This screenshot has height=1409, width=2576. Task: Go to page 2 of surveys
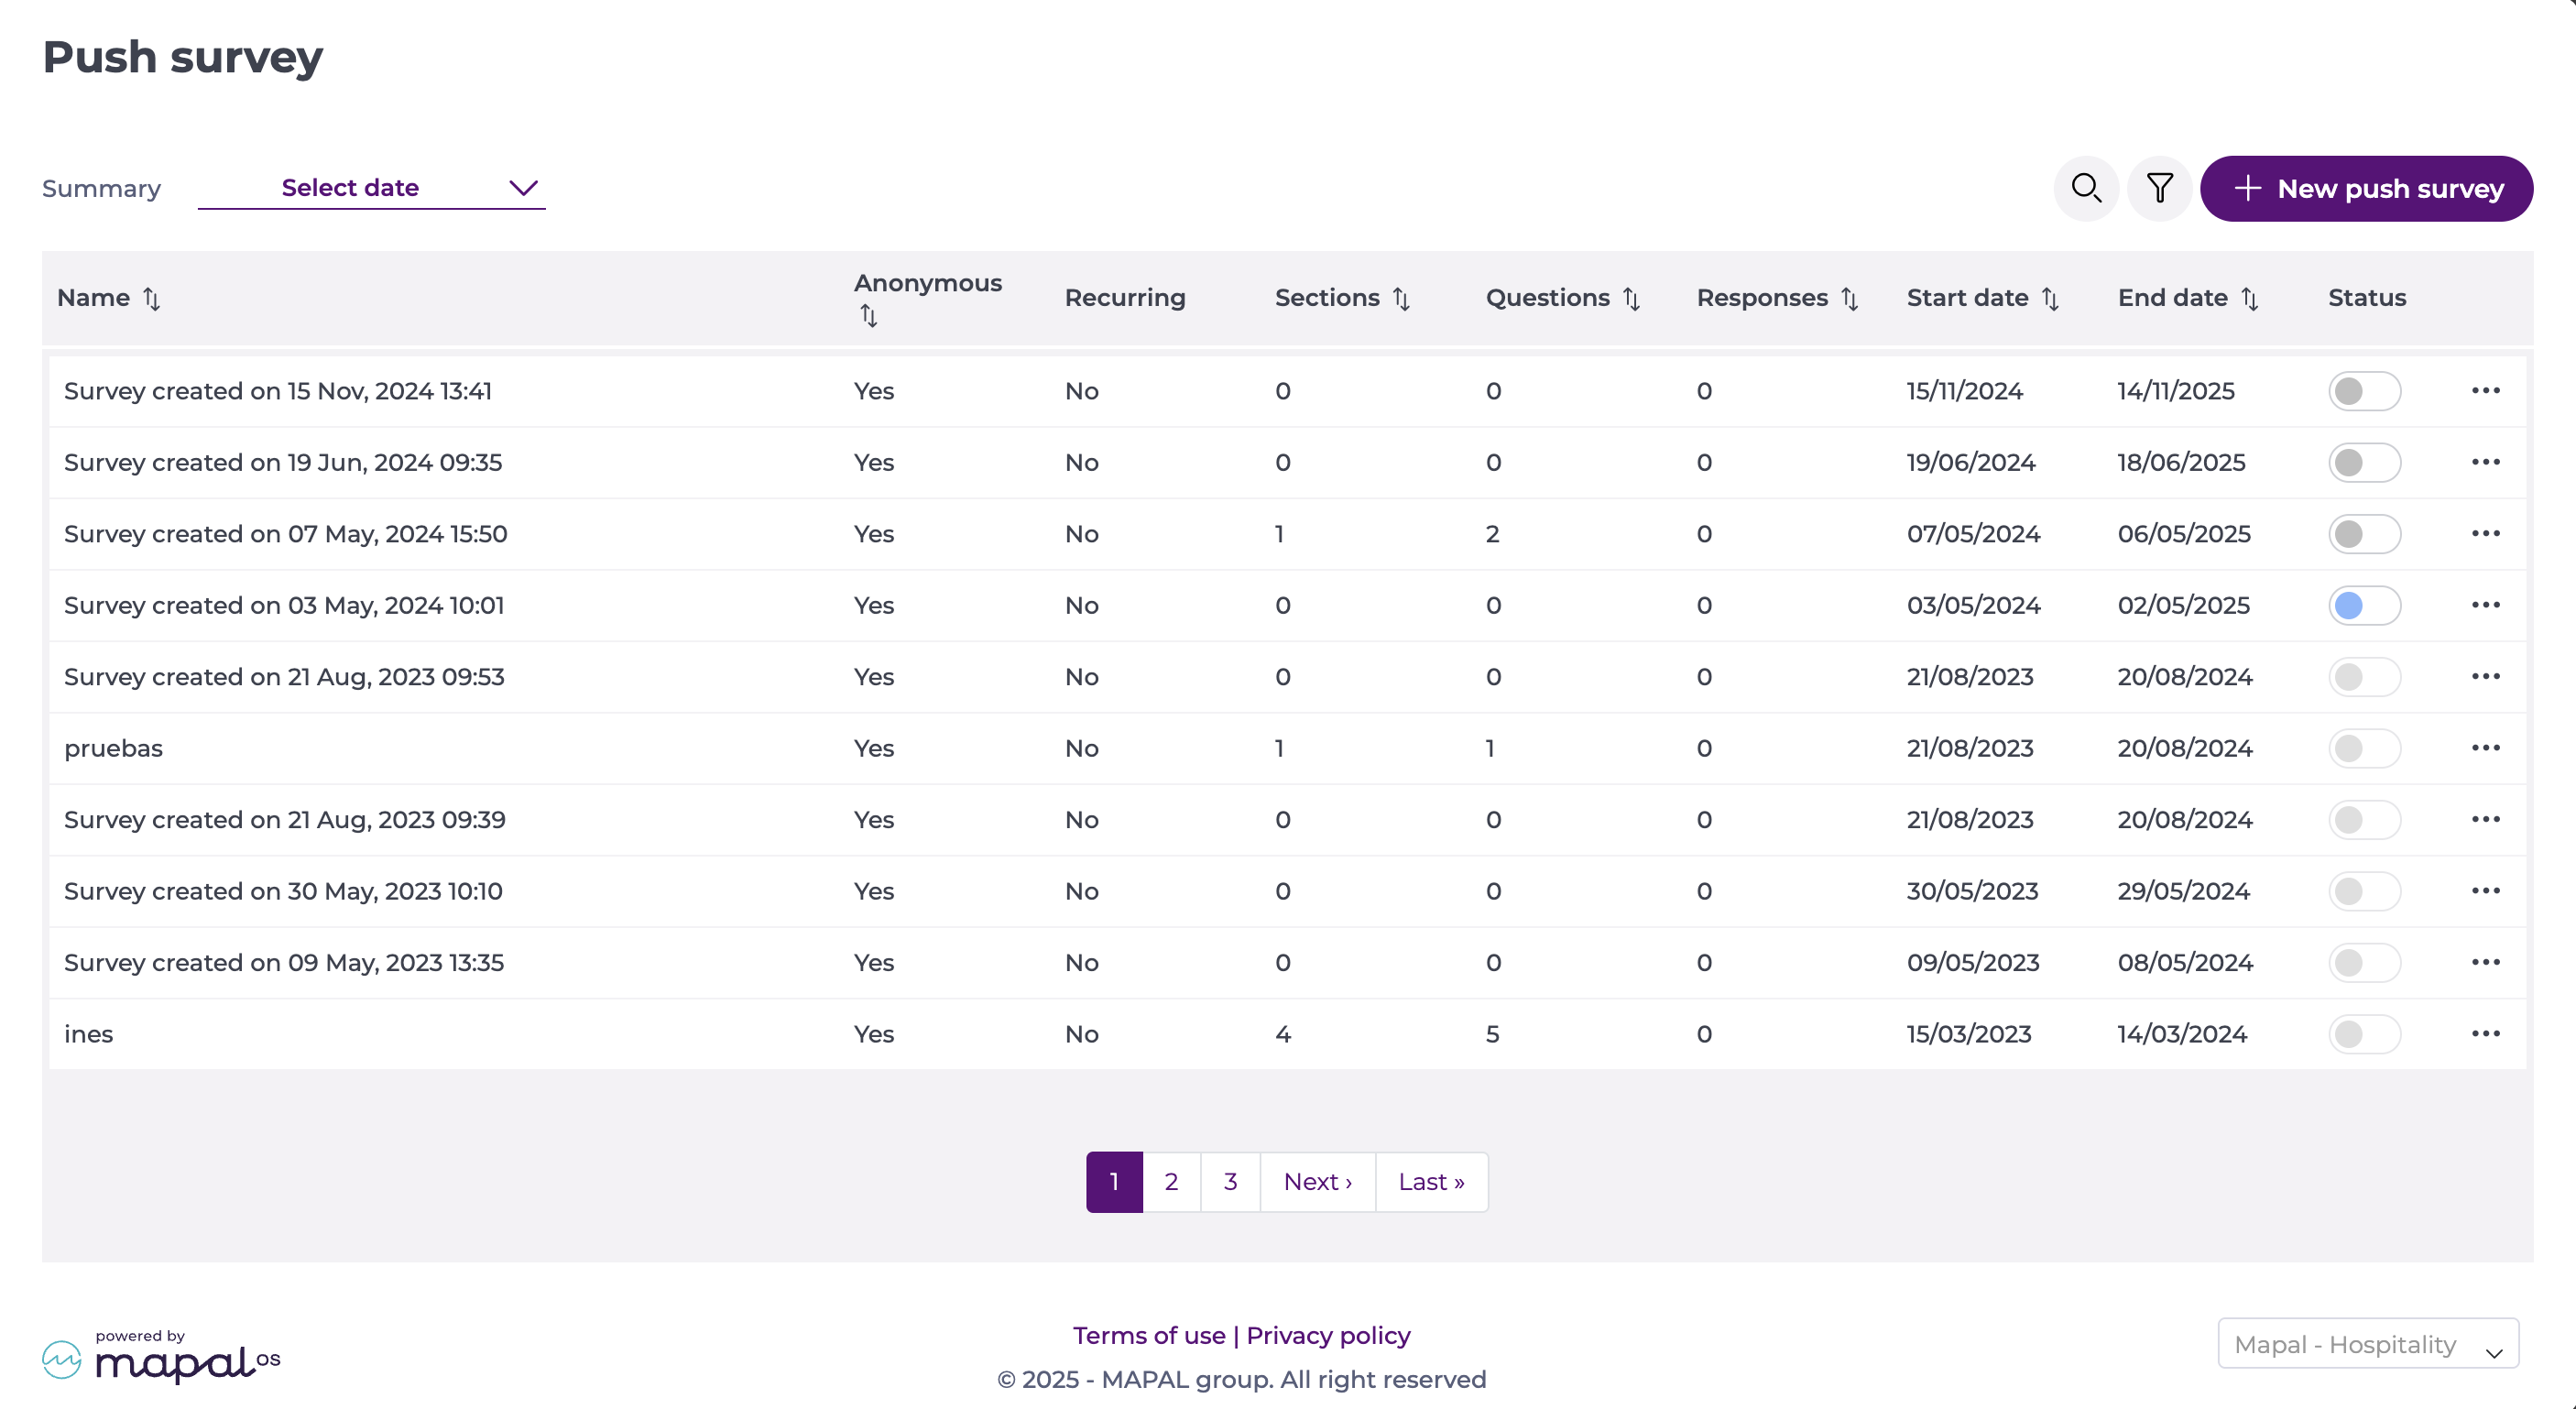(1171, 1181)
